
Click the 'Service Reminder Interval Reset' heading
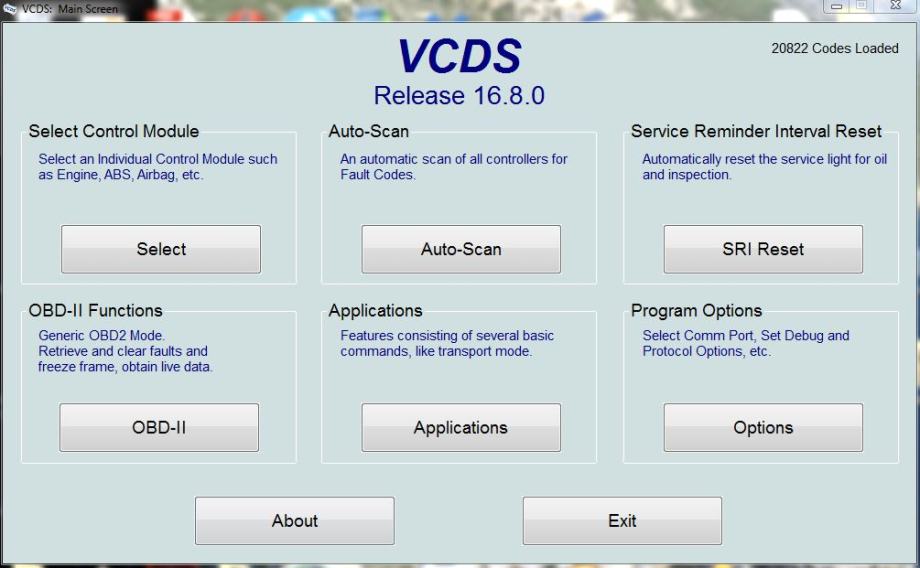click(756, 131)
